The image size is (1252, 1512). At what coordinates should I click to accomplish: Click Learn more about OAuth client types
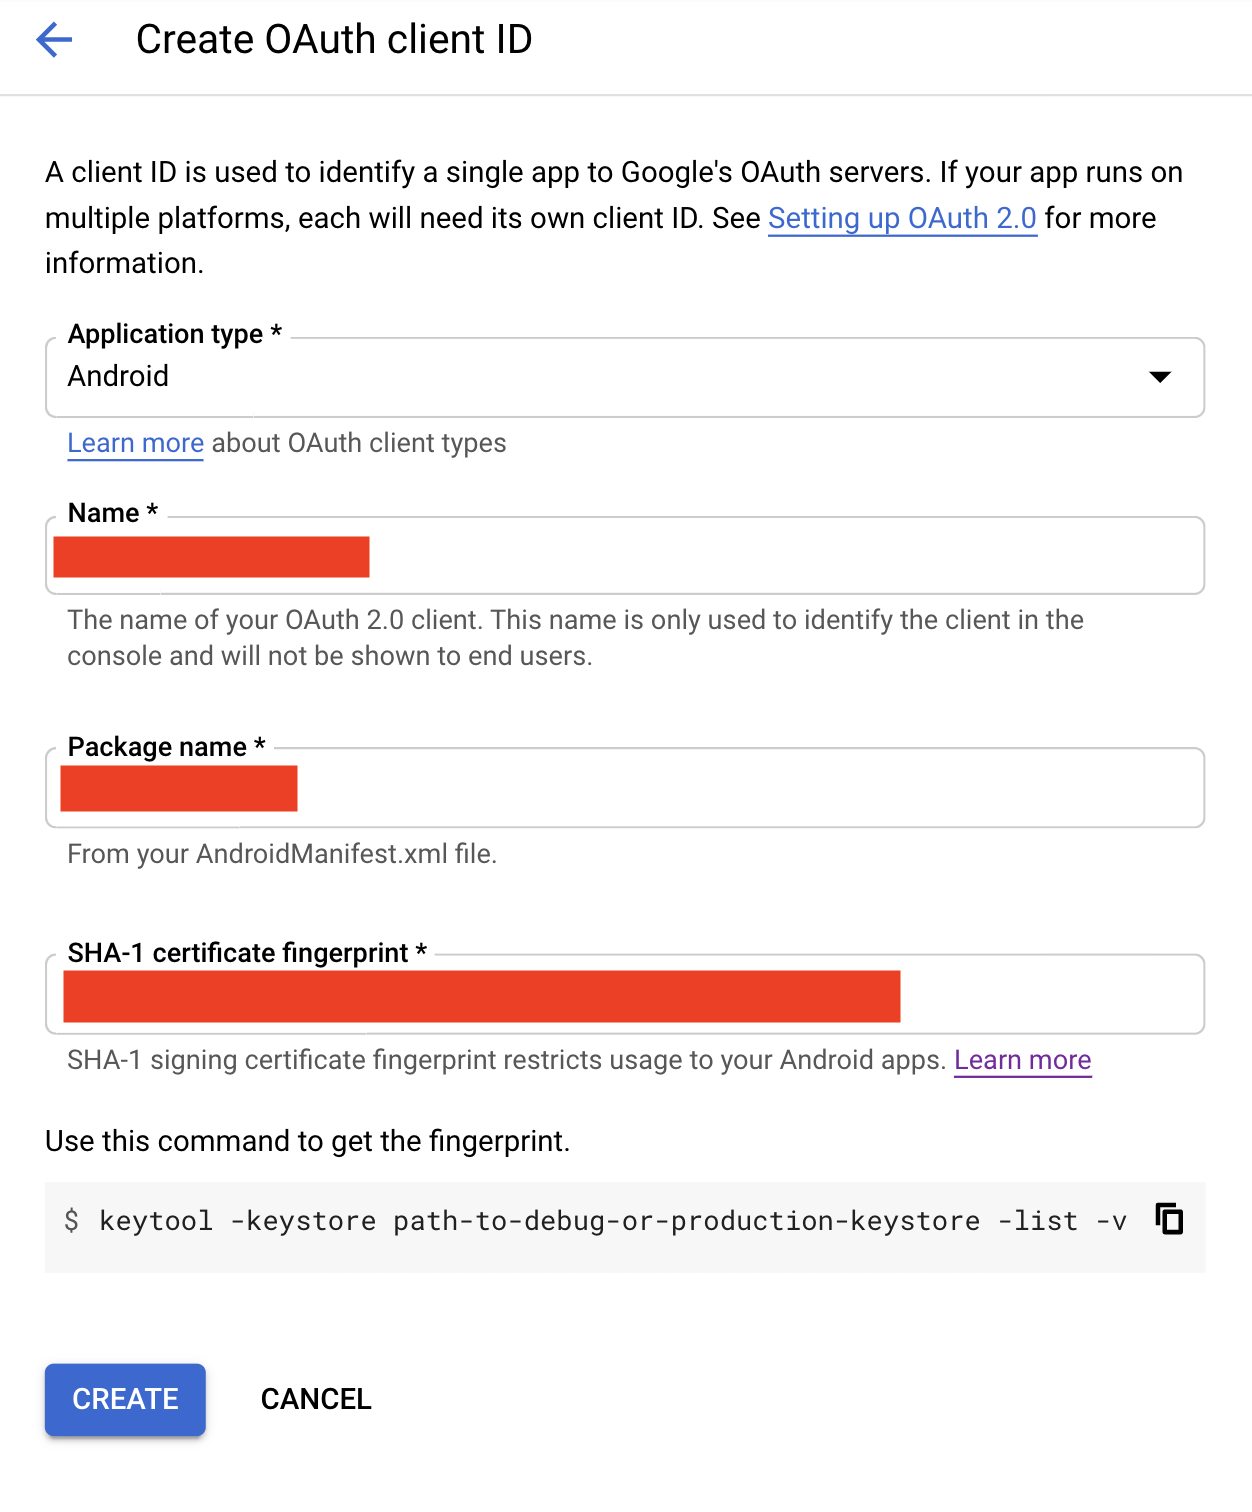pos(135,443)
